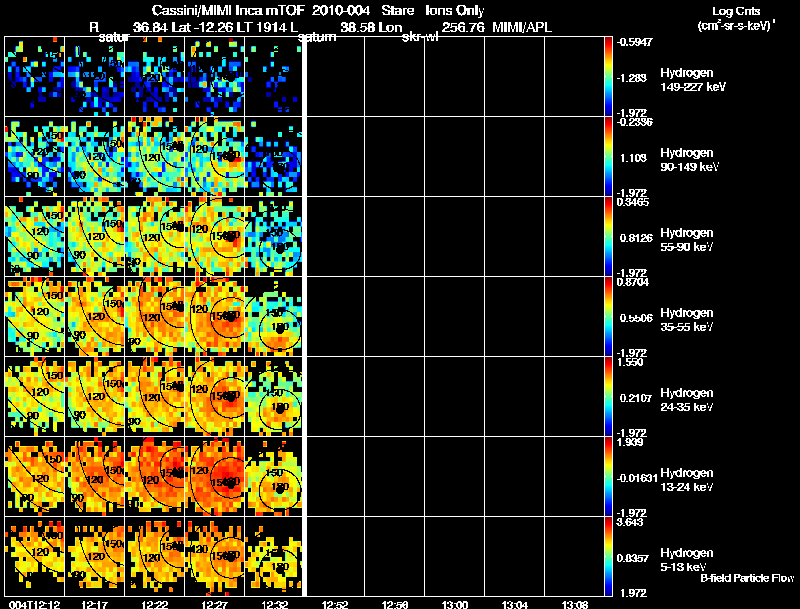Open the 12:17 image in the 5-13 keV row
800x609 pixels.
pos(94,557)
